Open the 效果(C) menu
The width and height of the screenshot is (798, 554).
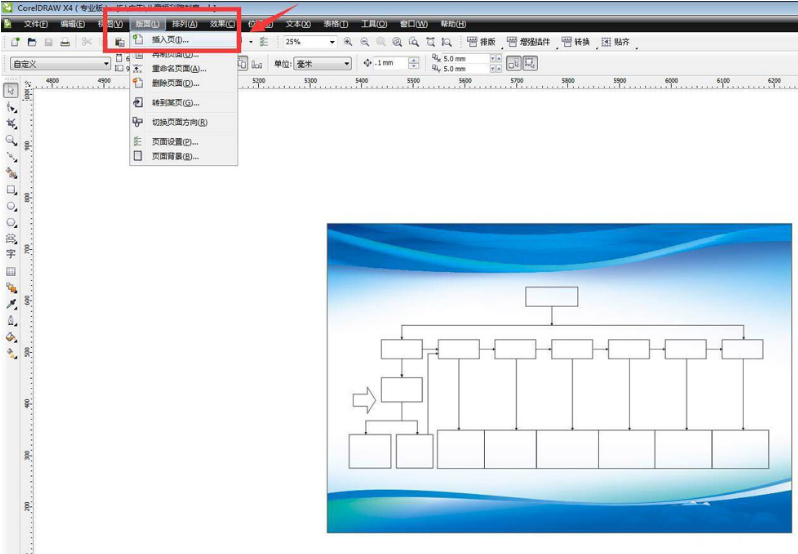point(222,24)
